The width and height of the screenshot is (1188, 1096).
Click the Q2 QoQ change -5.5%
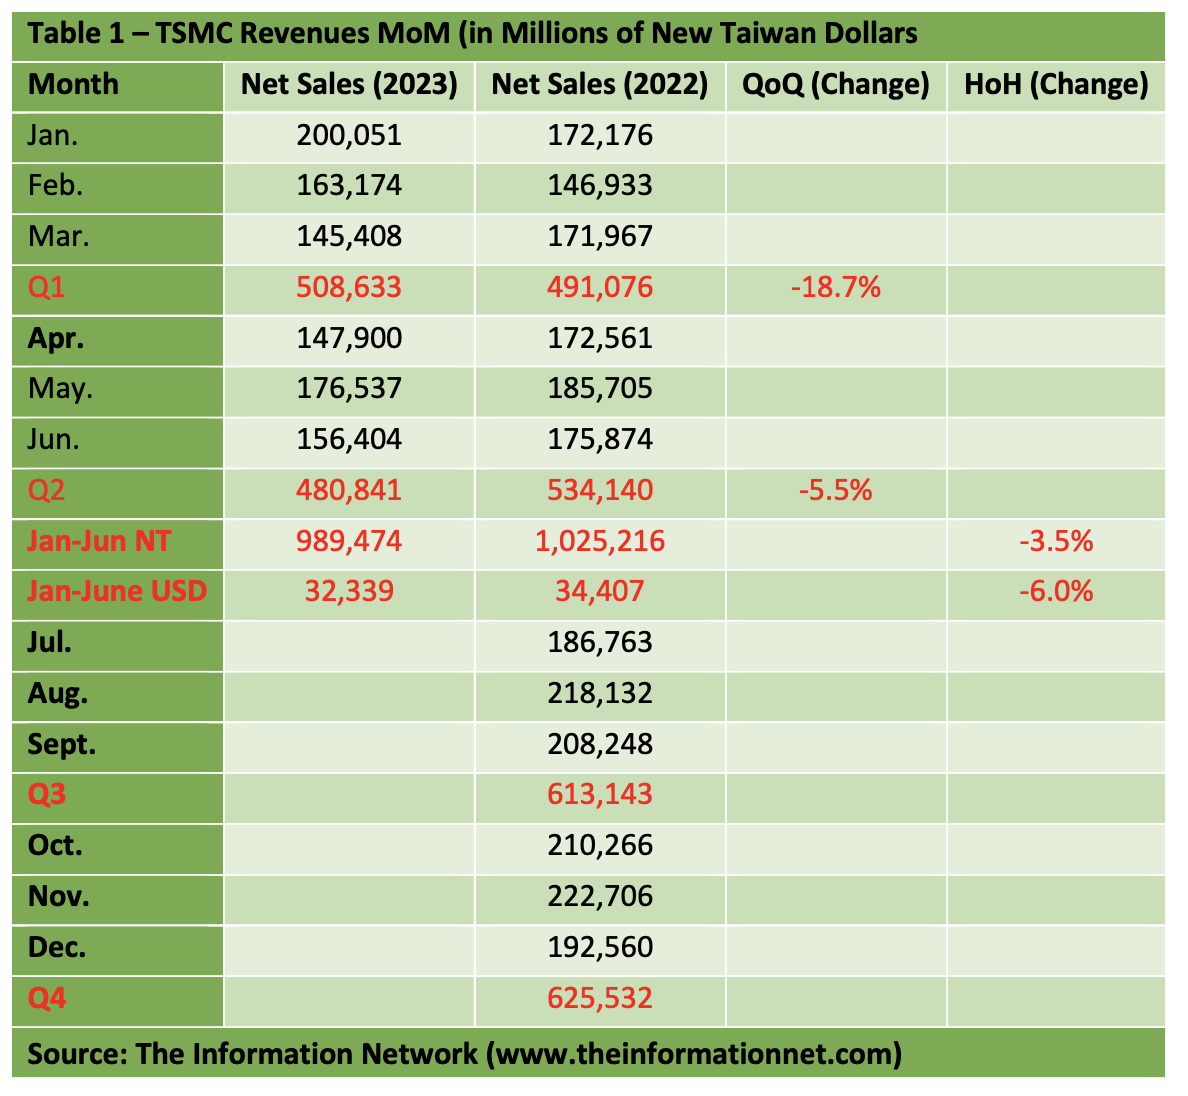[x=836, y=491]
